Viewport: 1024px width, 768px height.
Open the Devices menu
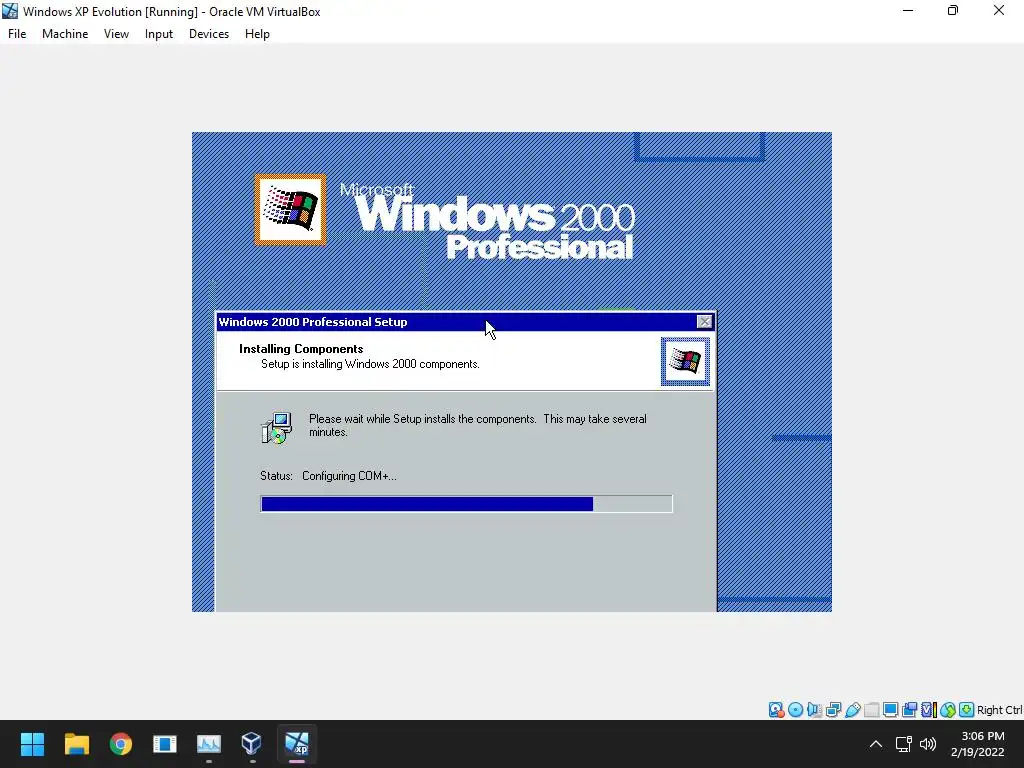click(x=209, y=34)
